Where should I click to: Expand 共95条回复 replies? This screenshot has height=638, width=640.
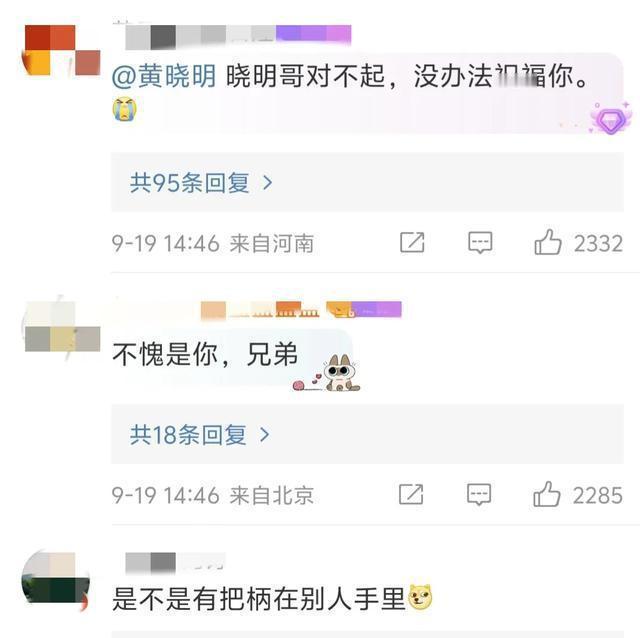click(x=367, y=182)
